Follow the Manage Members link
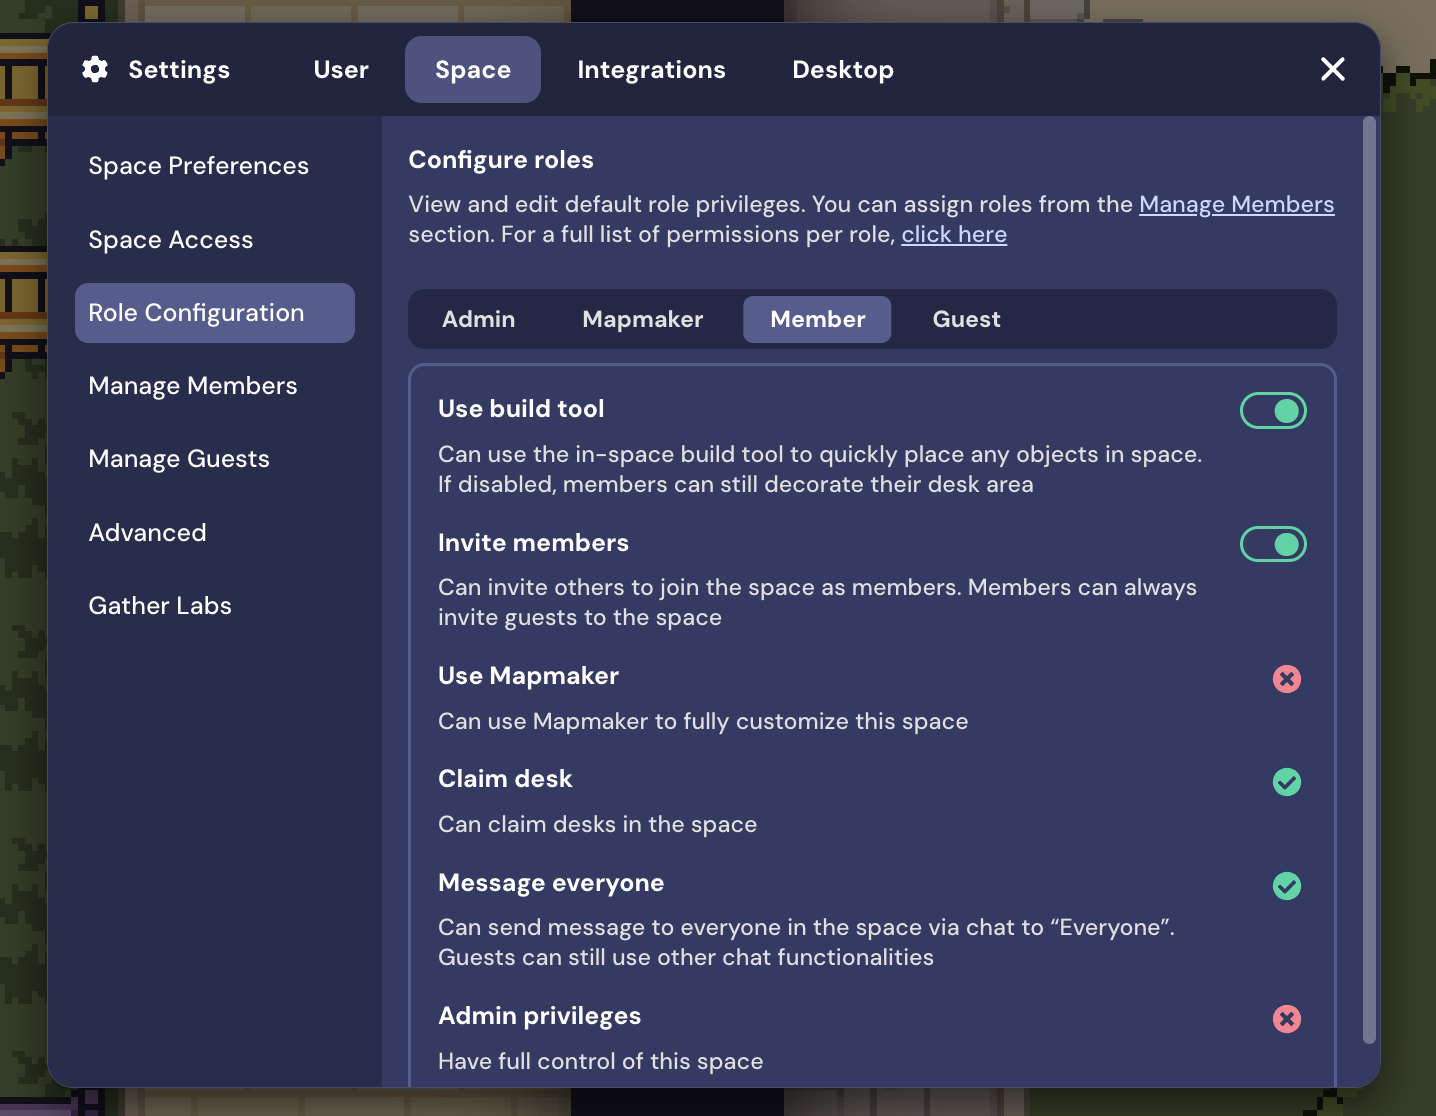1436x1116 pixels. click(1236, 205)
